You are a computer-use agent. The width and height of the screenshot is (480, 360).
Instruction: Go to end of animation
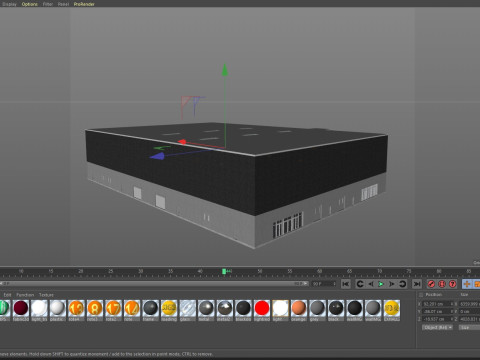(x=417, y=284)
